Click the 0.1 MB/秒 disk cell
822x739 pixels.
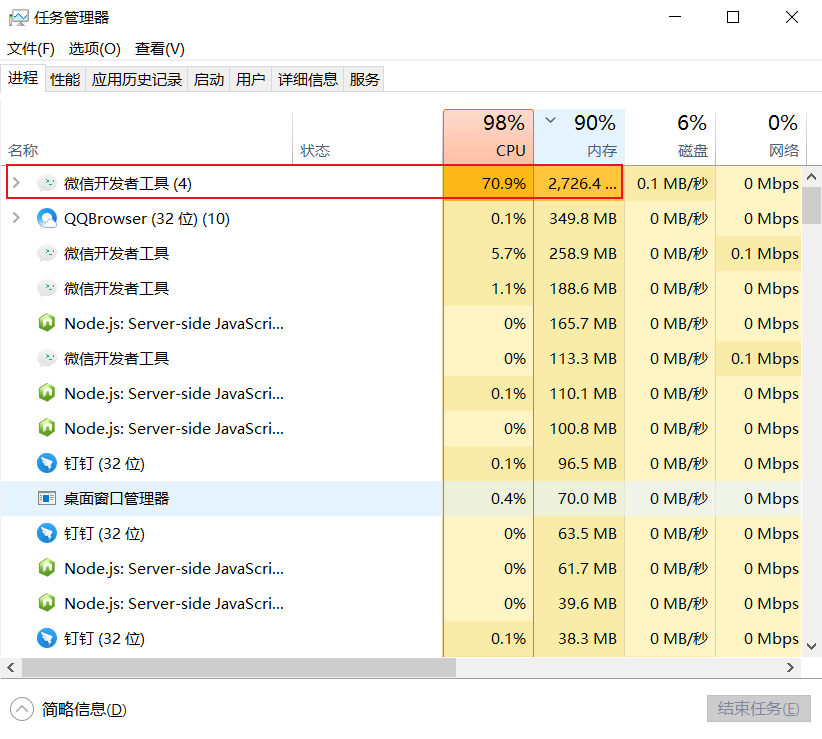pos(670,183)
